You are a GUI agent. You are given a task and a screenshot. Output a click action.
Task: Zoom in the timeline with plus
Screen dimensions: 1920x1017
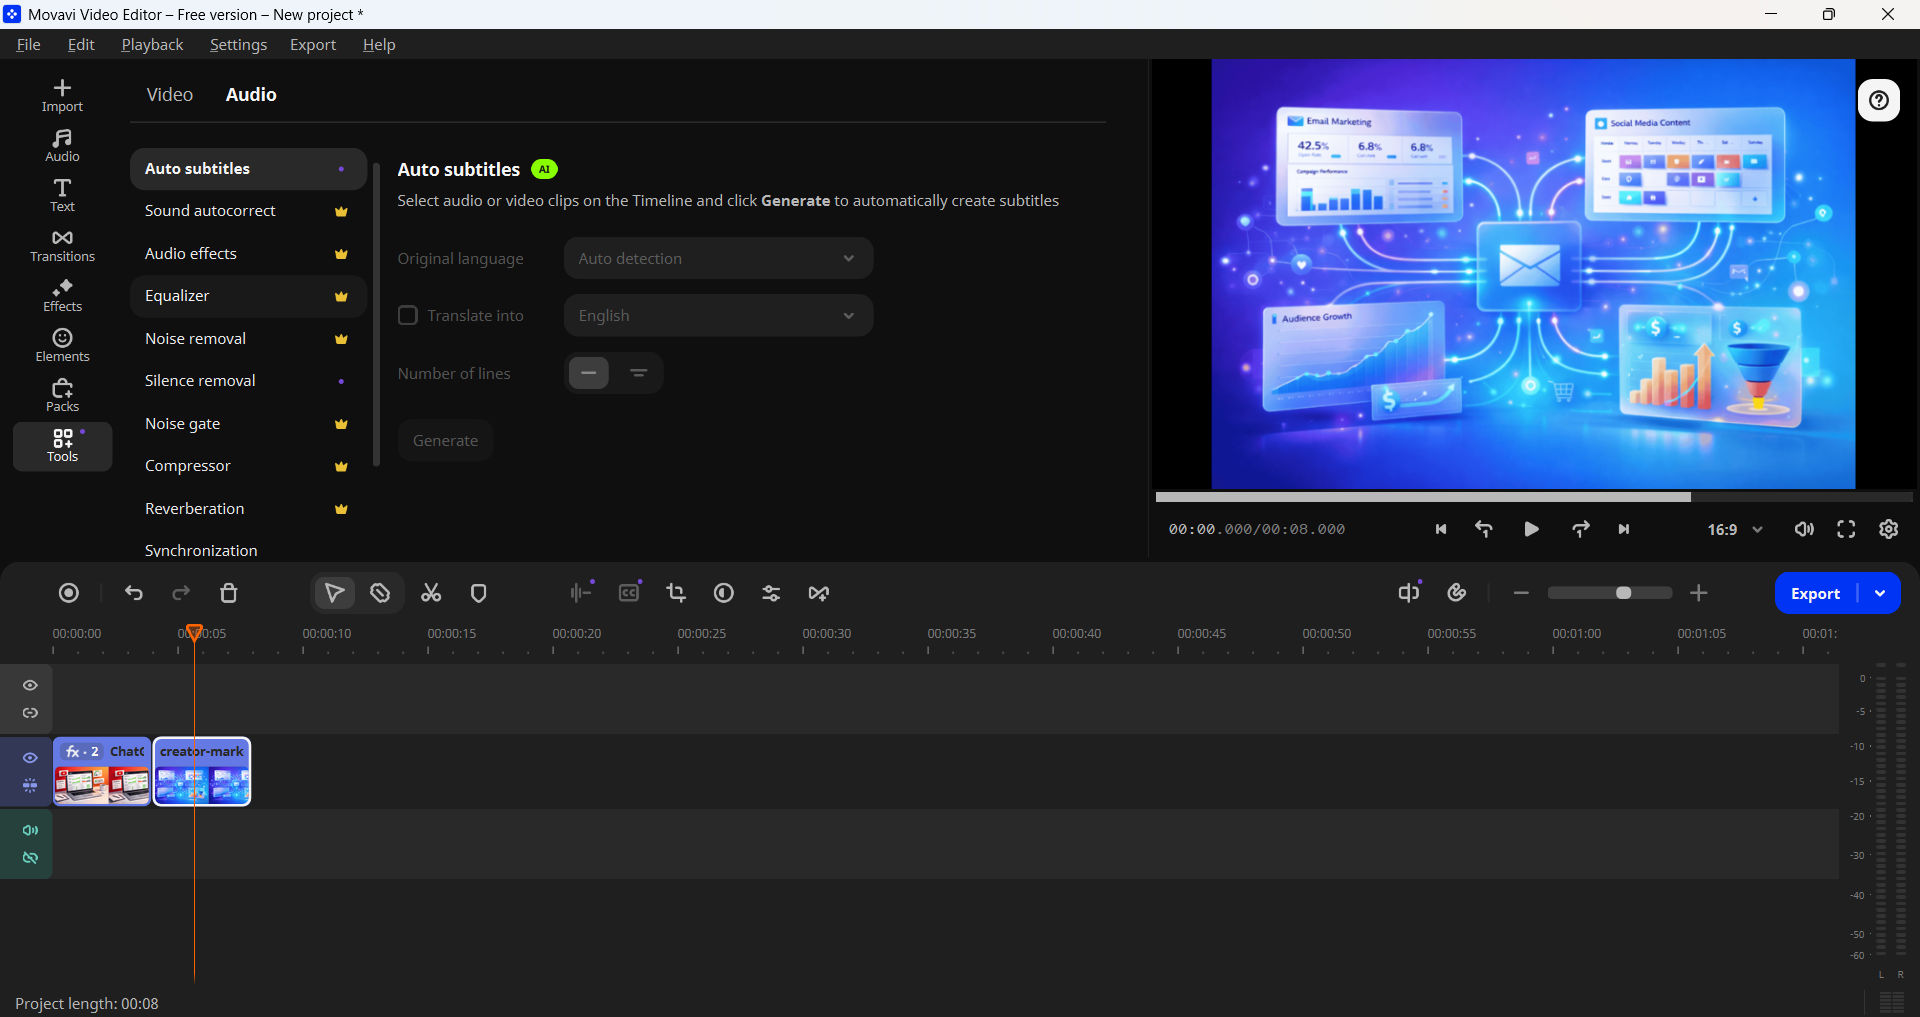point(1698,593)
